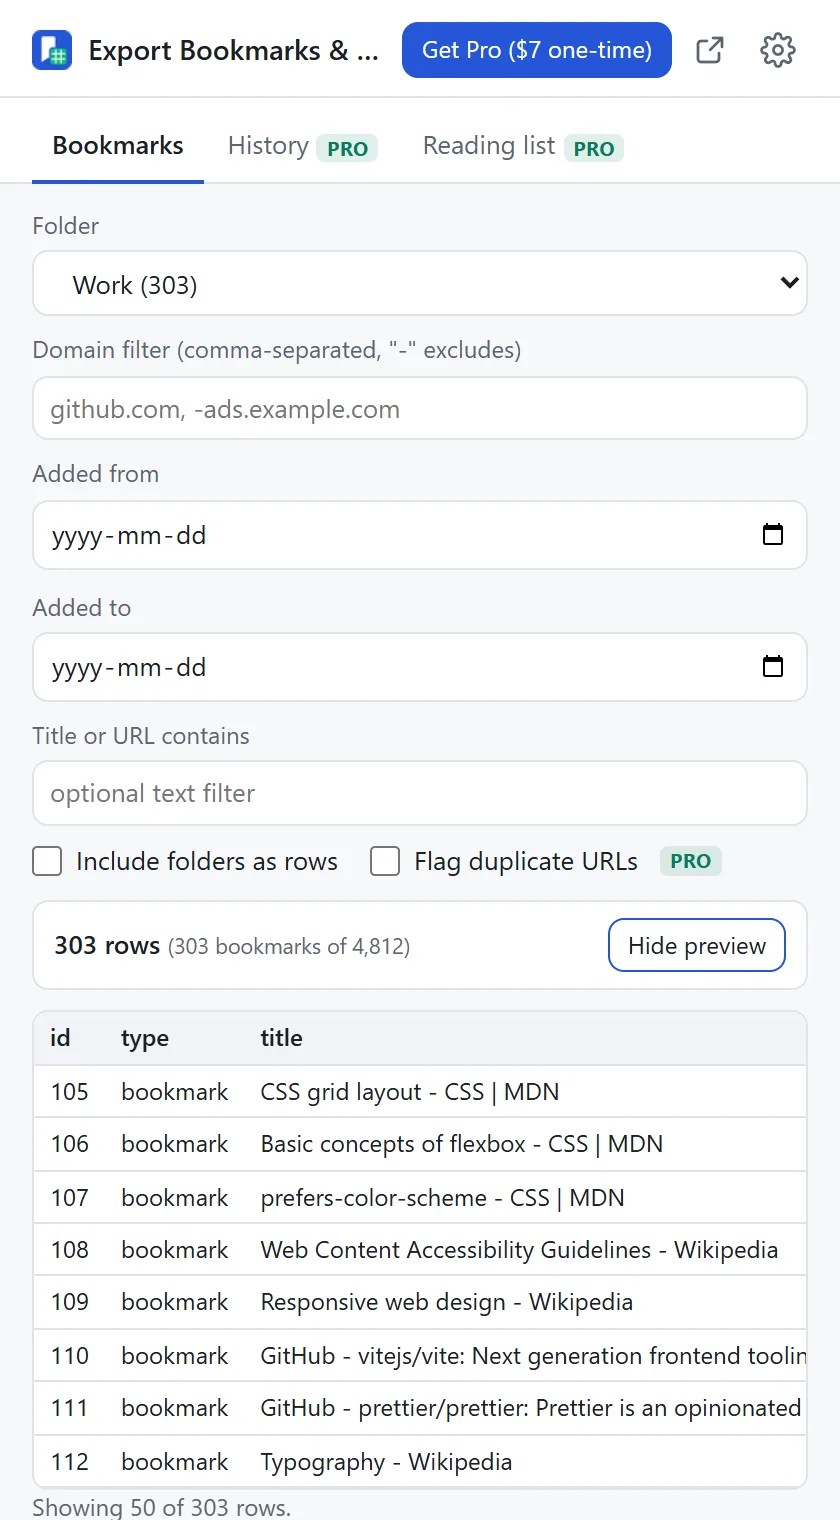Click the Export Bookmarks extension logo icon
This screenshot has height=1520, width=840.
coord(52,50)
